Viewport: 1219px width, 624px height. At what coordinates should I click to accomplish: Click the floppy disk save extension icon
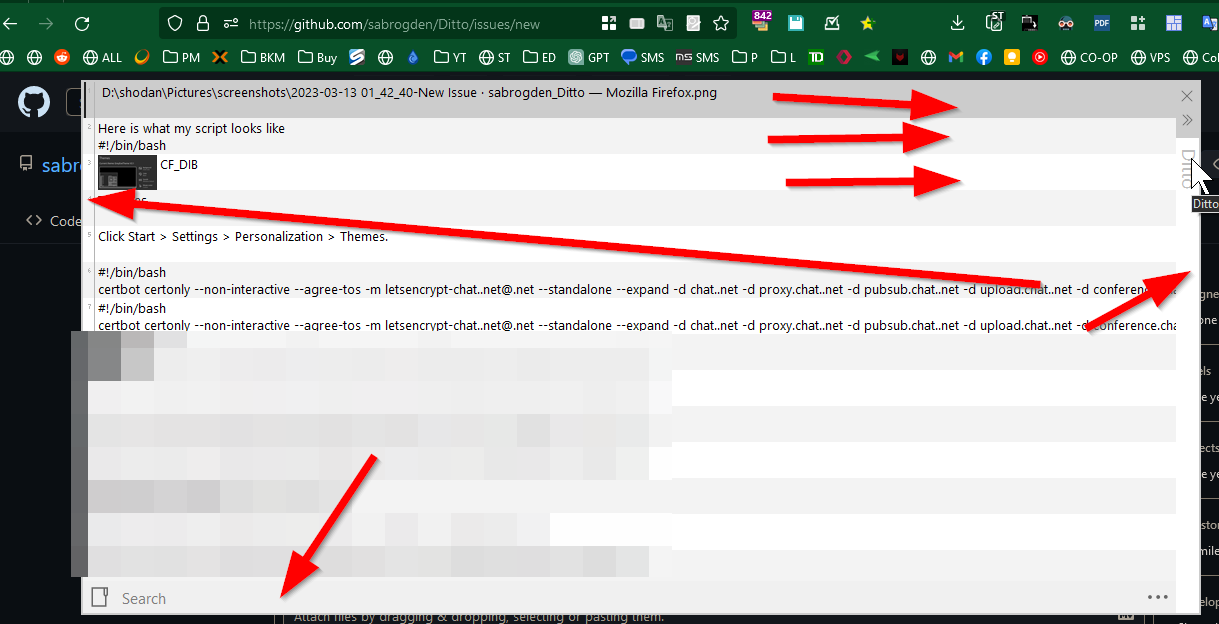795,22
